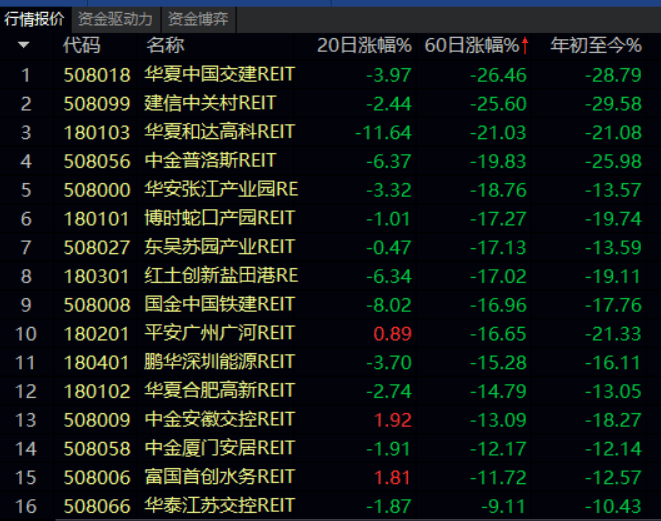Screen dimensions: 661x521
Task: Click red 20-day value 1.92
Action: (x=392, y=420)
